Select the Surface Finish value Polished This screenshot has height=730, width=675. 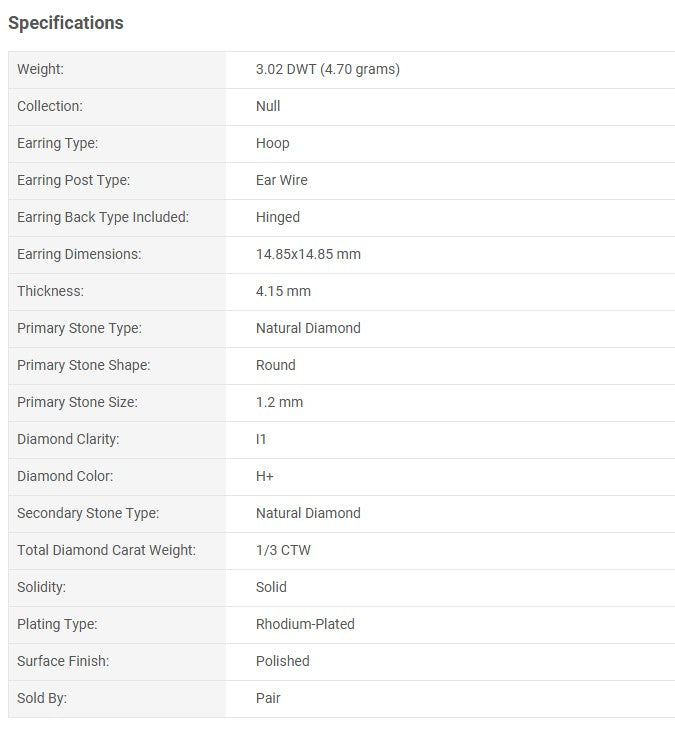283,661
